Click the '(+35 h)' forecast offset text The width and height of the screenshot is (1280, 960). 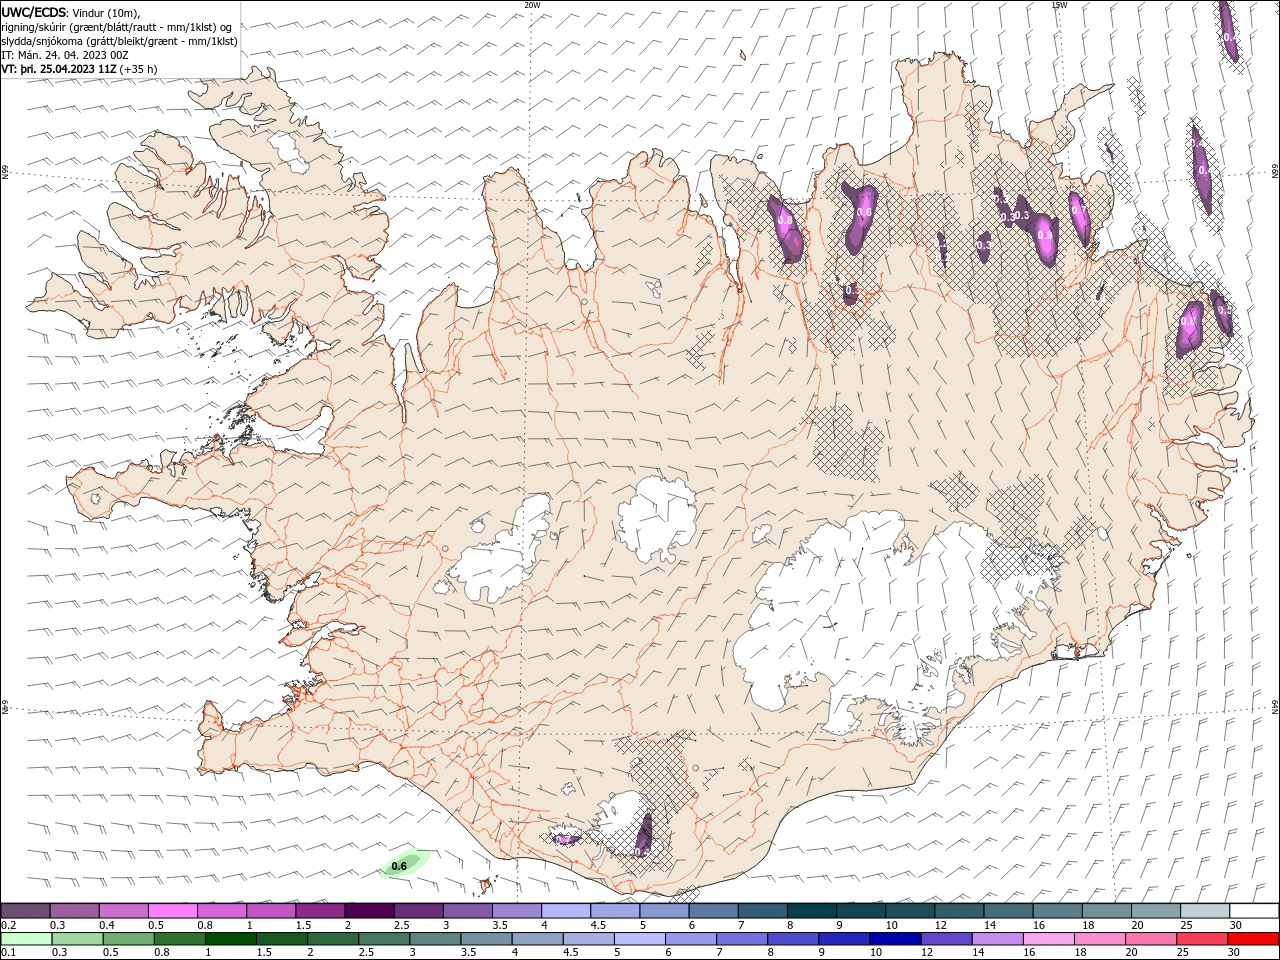tap(138, 69)
